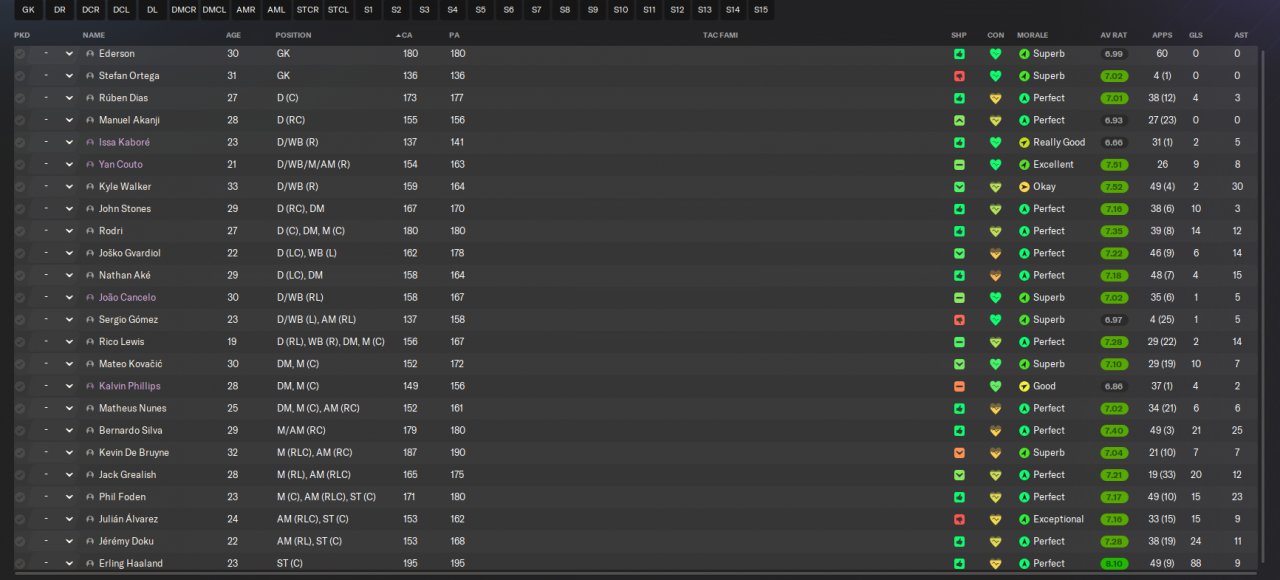Toggle the picked checkbox for Kevin De Bruyne

click(20, 453)
